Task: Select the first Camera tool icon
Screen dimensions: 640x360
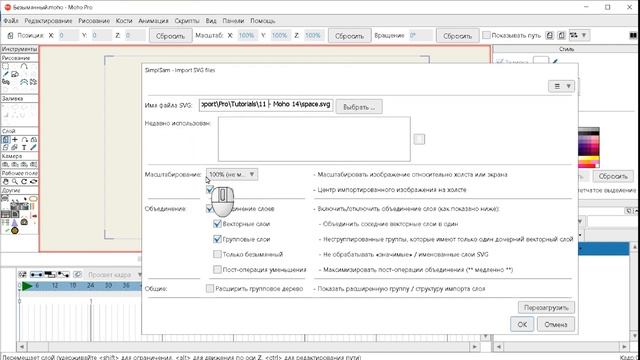Action: pos(6,164)
